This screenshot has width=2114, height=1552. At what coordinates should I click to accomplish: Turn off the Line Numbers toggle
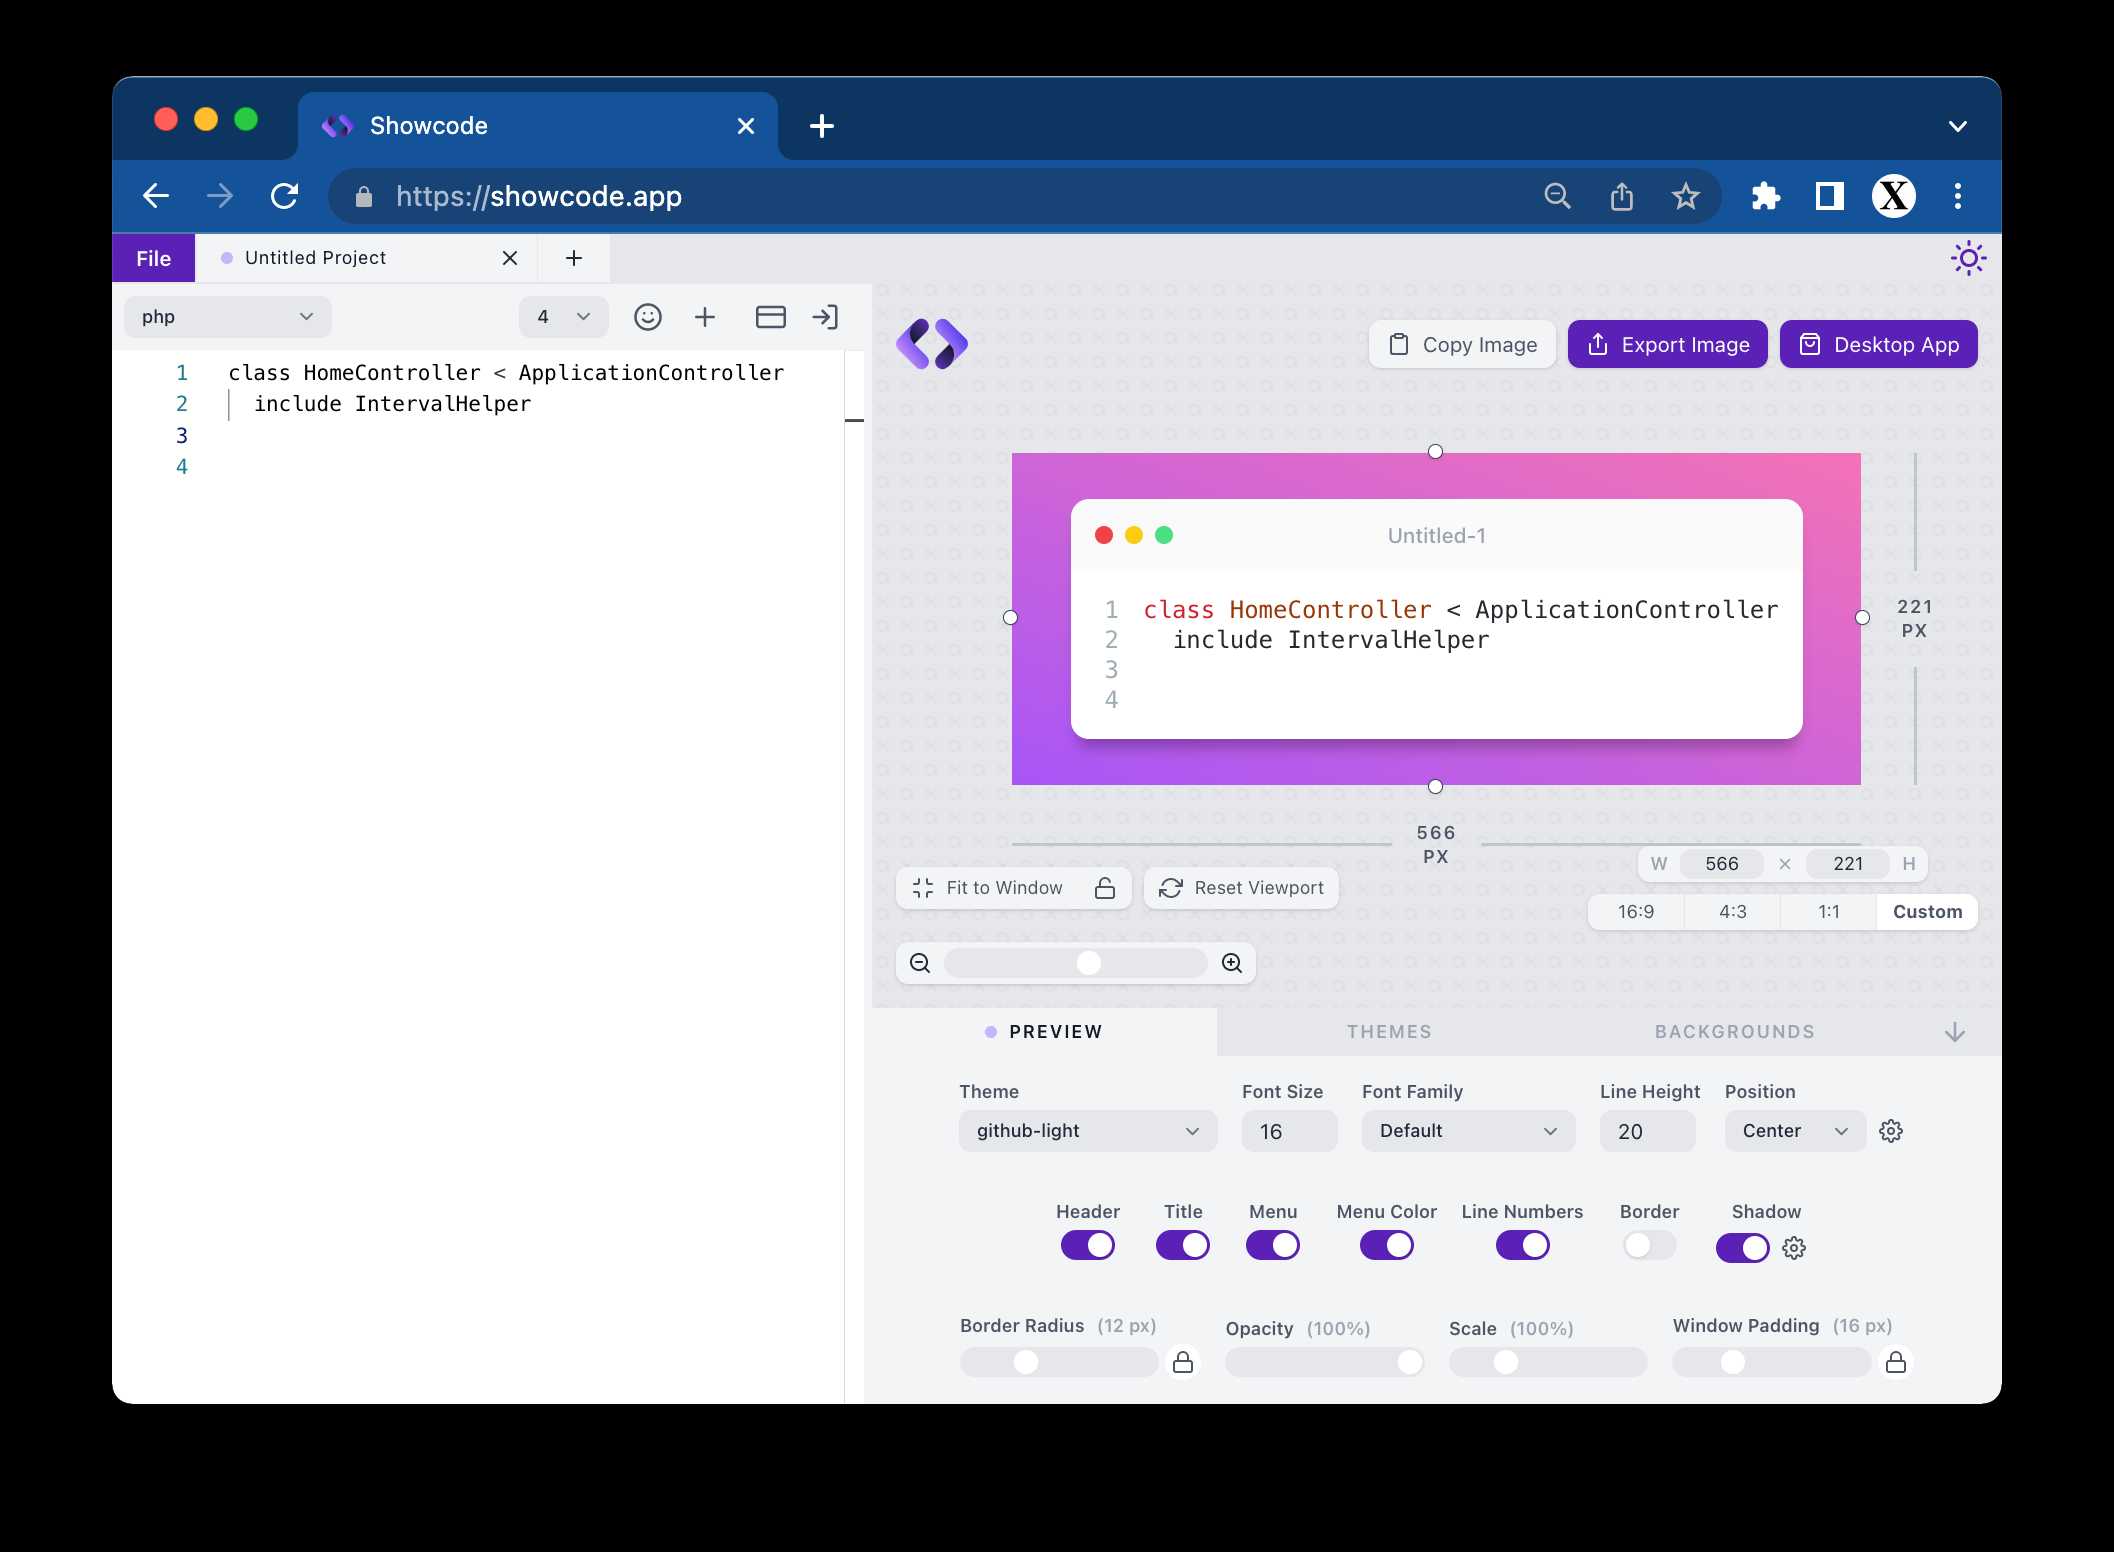tap(1522, 1245)
